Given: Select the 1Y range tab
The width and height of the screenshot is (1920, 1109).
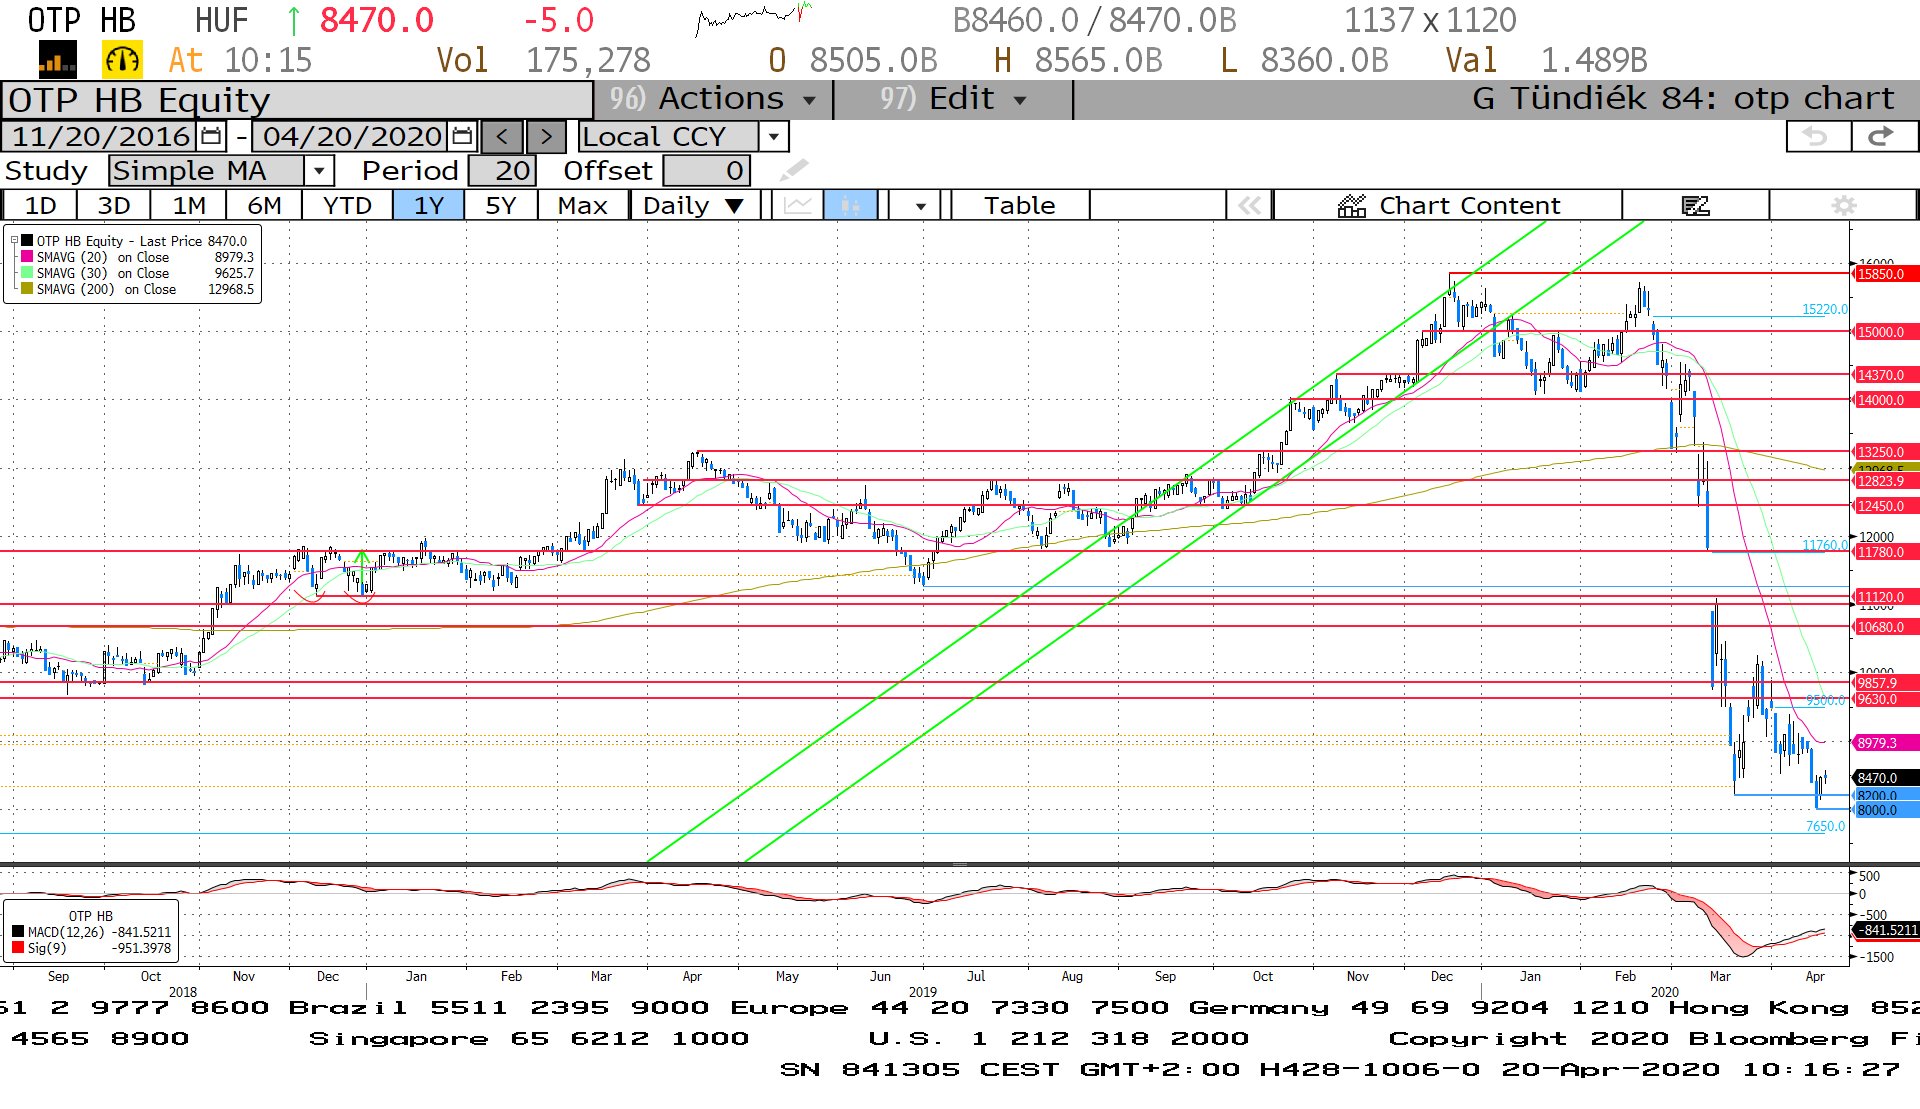Looking at the screenshot, I should 428,205.
